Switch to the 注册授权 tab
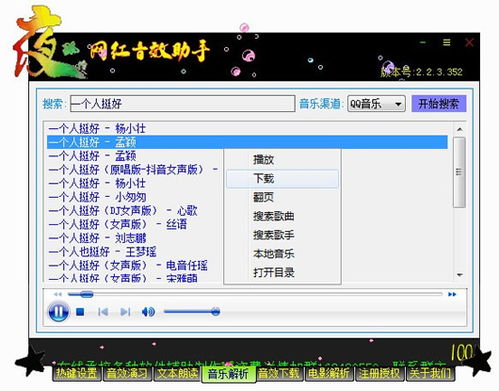 click(380, 373)
